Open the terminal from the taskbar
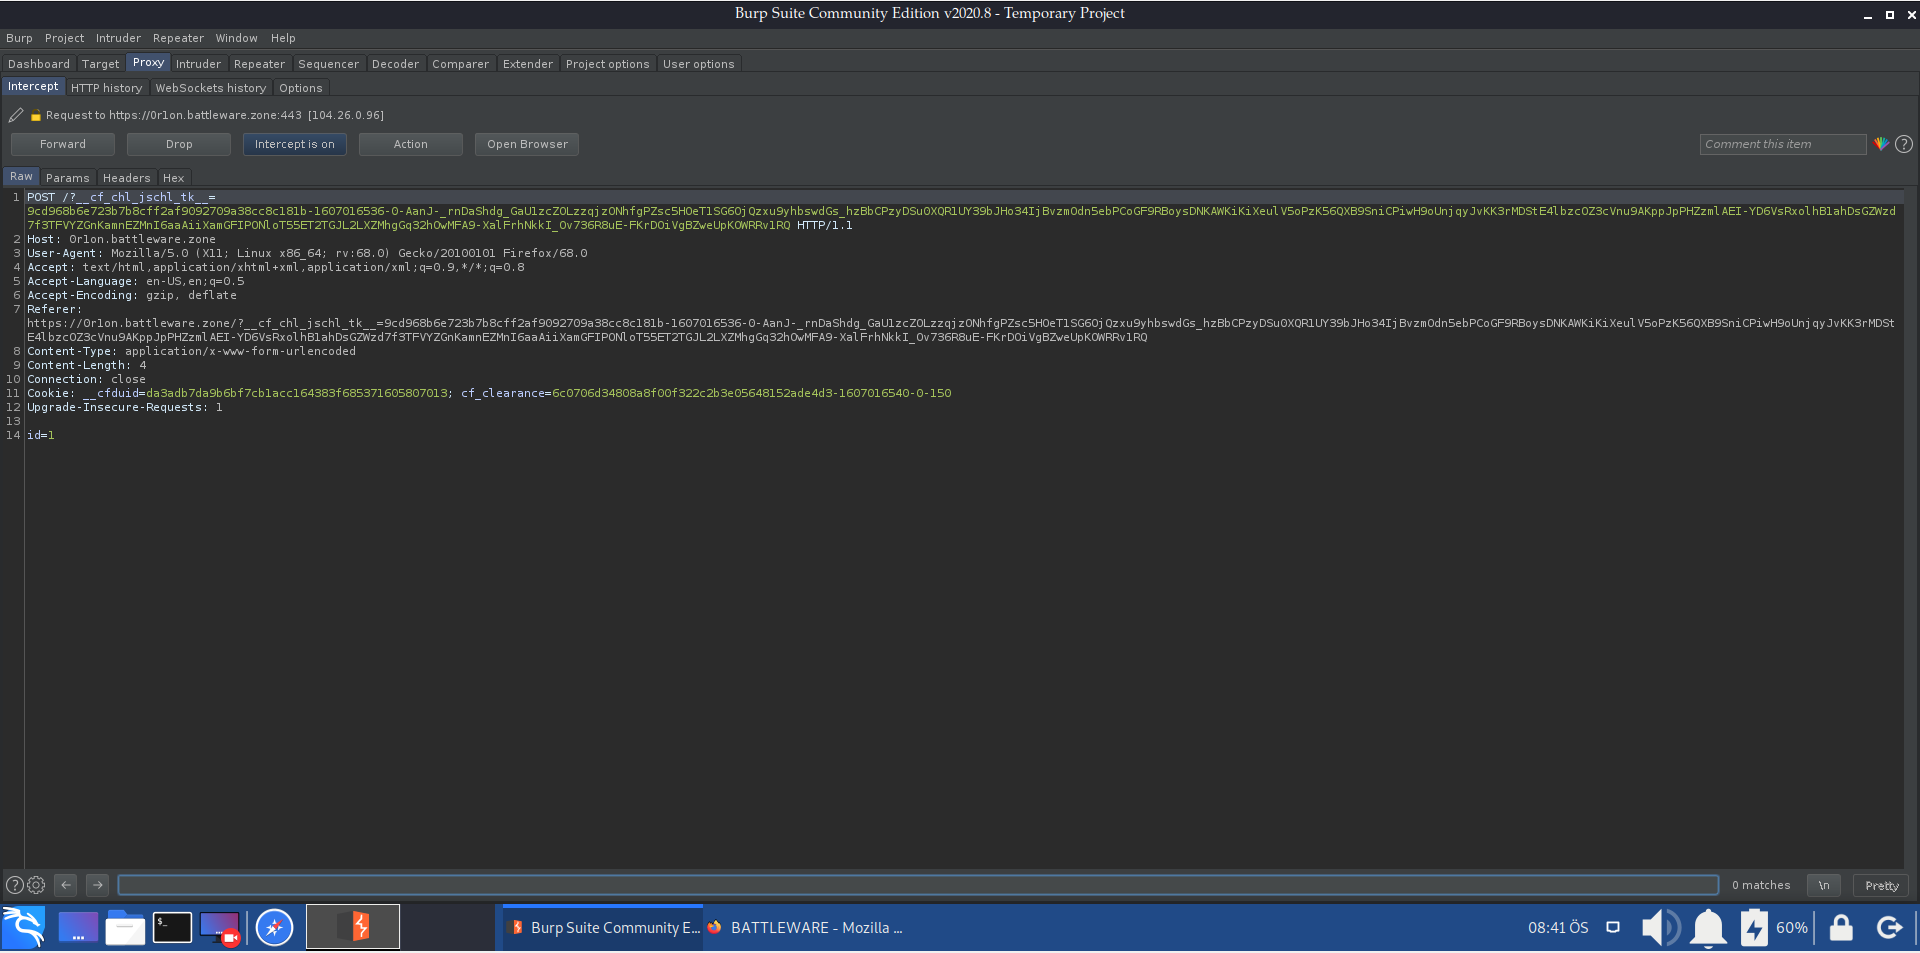The width and height of the screenshot is (1920, 953). pyautogui.click(x=172, y=927)
